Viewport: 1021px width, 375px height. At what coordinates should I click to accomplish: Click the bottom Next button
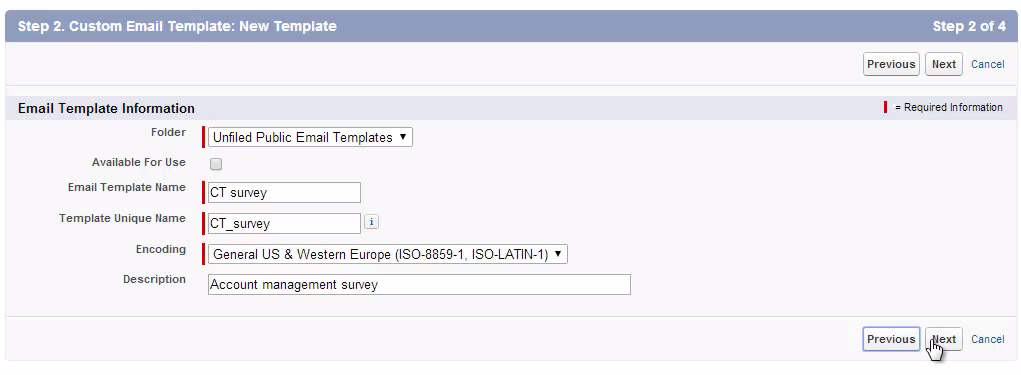[944, 339]
